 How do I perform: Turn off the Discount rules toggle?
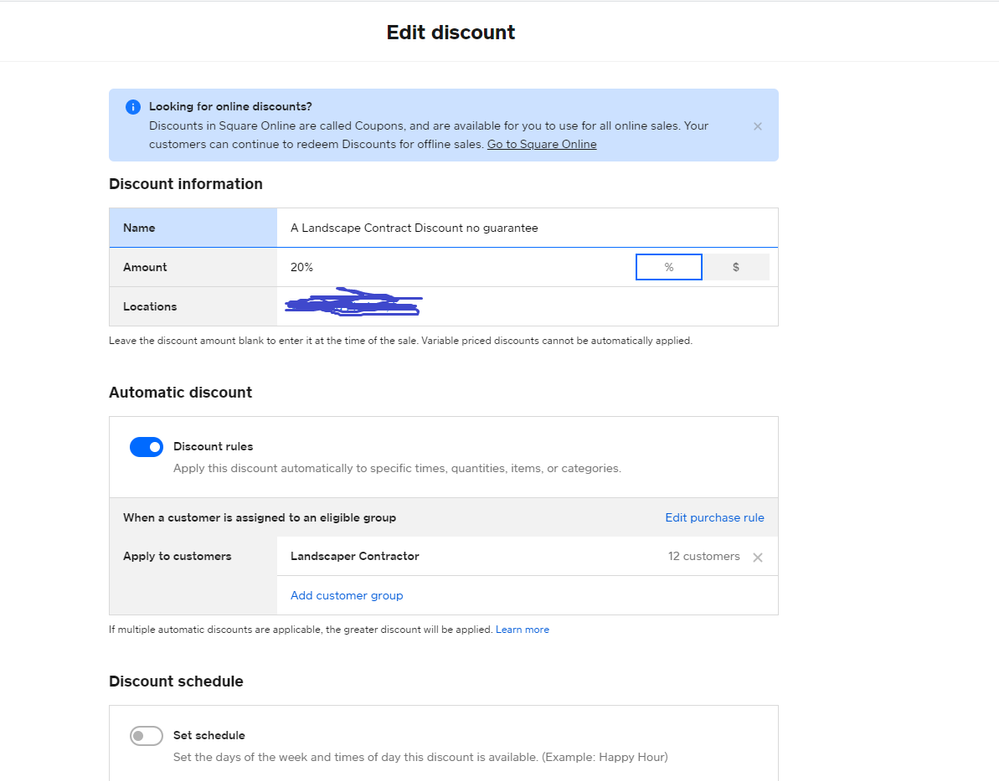coord(146,447)
